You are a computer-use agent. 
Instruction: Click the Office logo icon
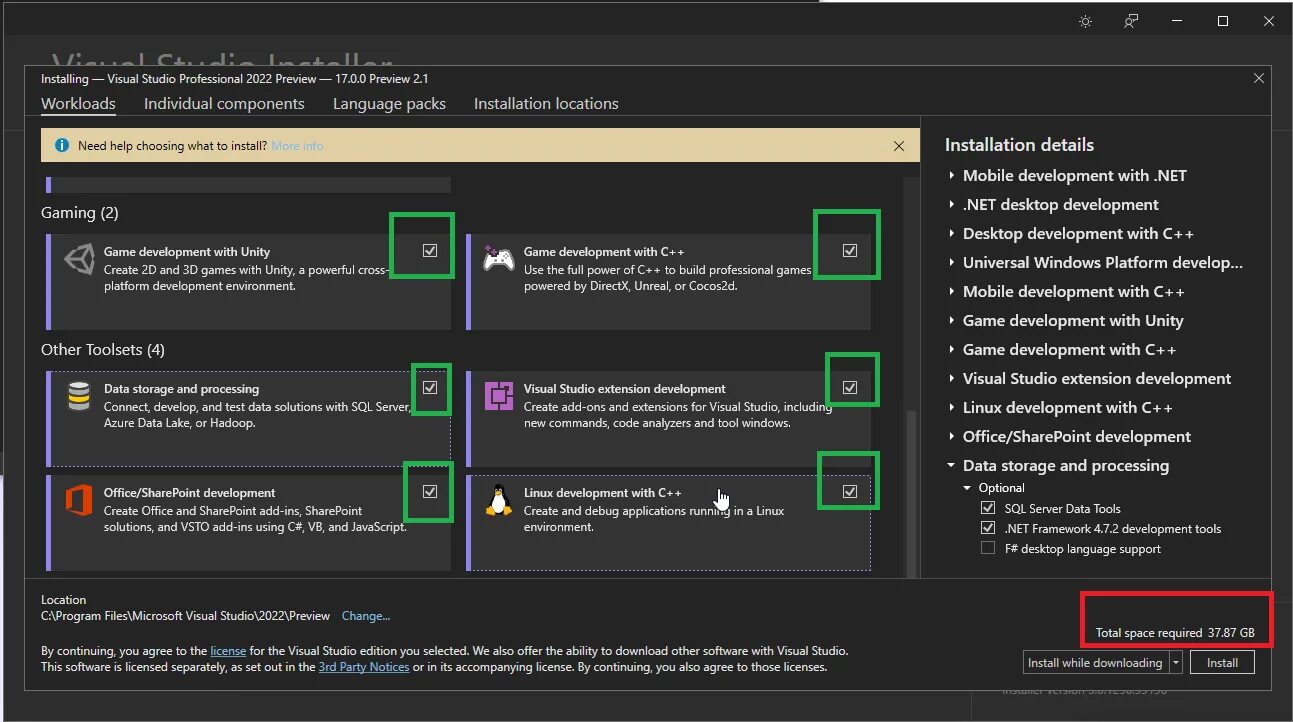click(x=79, y=500)
